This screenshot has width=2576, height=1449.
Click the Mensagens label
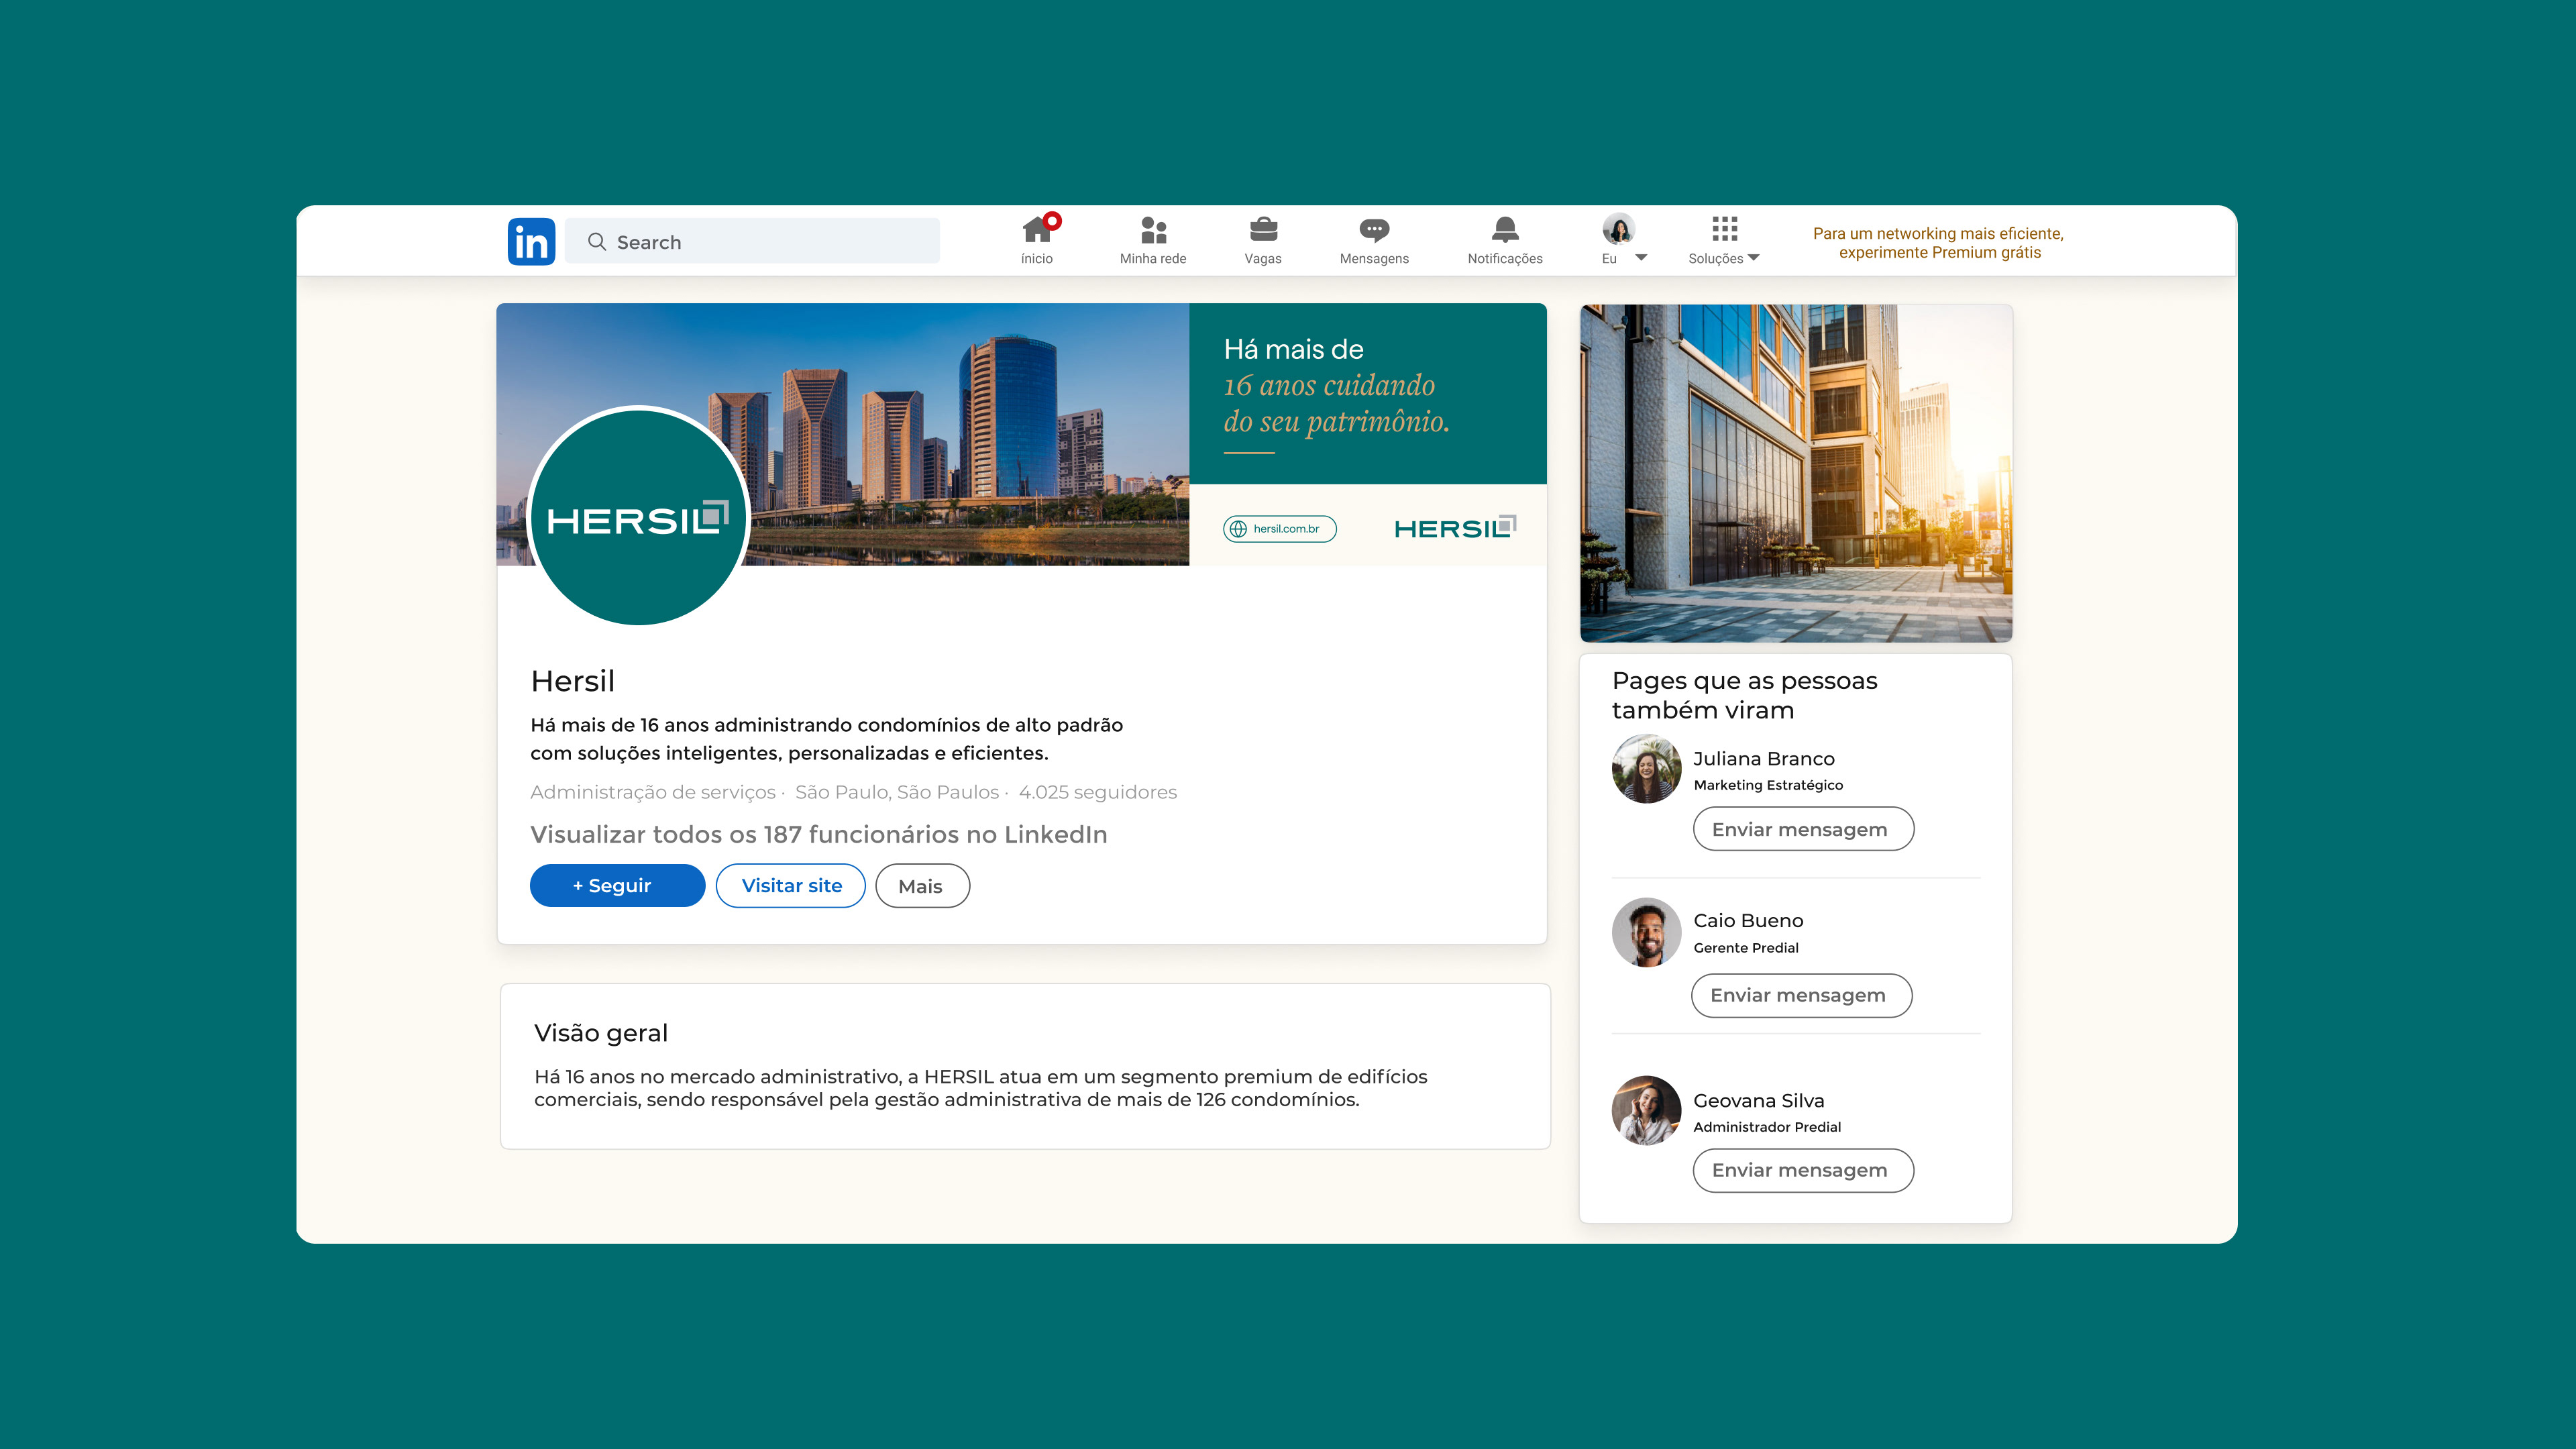click(x=1374, y=259)
